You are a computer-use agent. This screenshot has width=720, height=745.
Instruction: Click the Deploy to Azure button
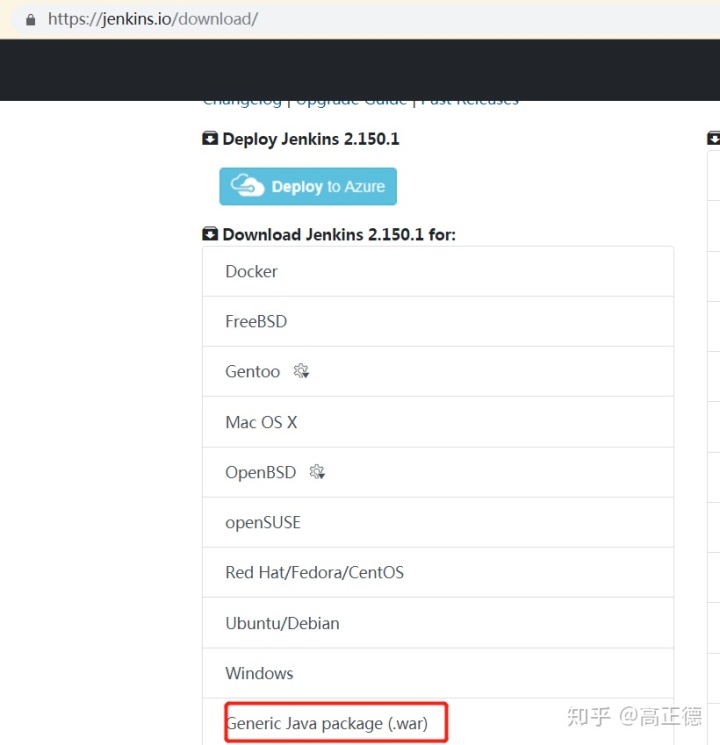[308, 186]
